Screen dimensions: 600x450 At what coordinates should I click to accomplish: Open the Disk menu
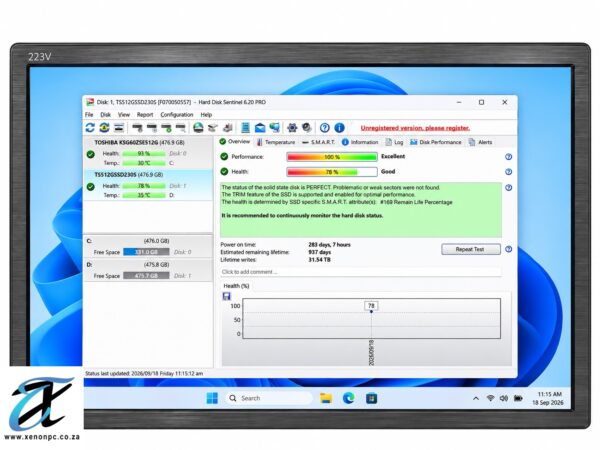click(x=106, y=114)
